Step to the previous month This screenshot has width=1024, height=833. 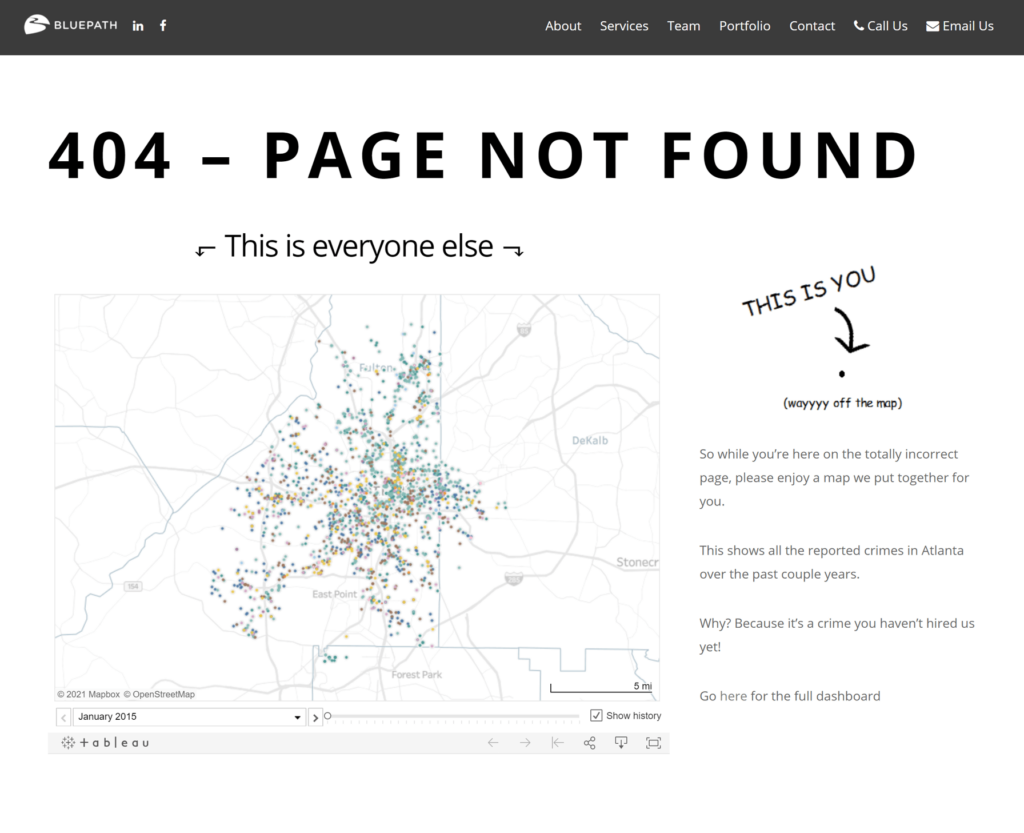click(x=63, y=717)
